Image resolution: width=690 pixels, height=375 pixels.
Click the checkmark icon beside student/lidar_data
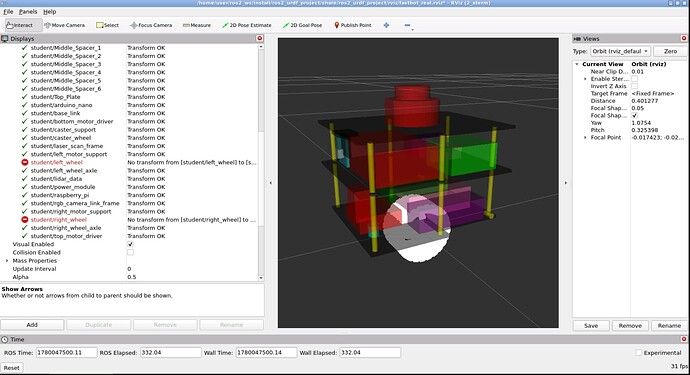(25, 179)
